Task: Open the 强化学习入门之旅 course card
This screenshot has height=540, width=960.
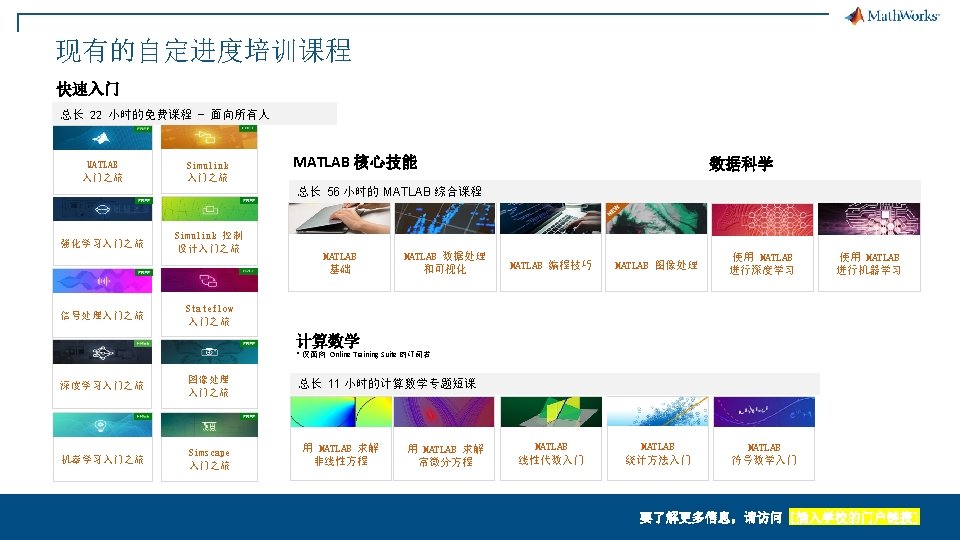Action: 102,231
